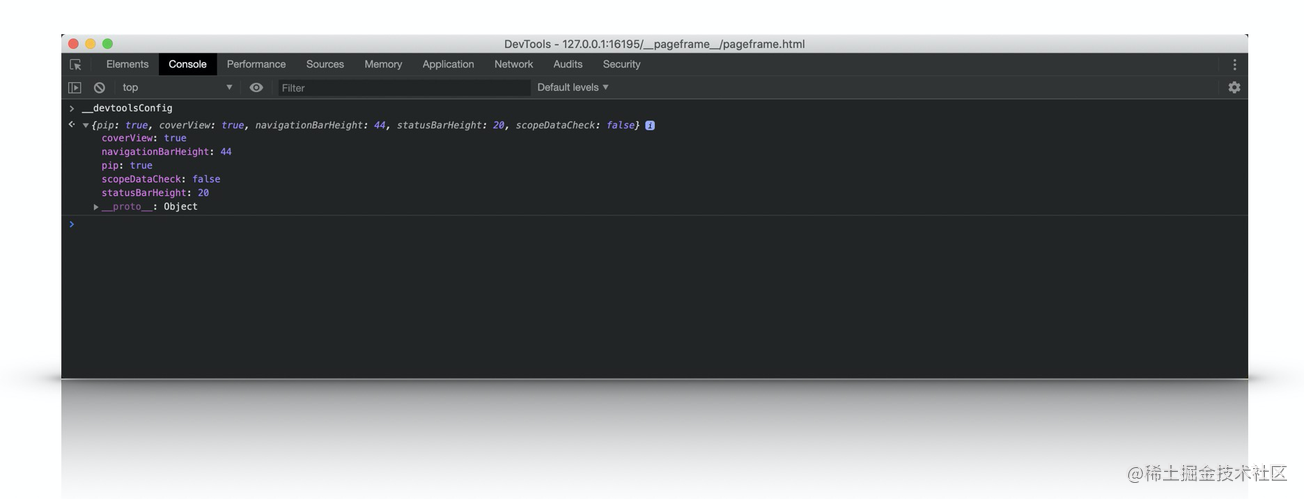Screen dimensions: 1304x499
Task: Switch to the Network tab
Action: click(x=513, y=64)
